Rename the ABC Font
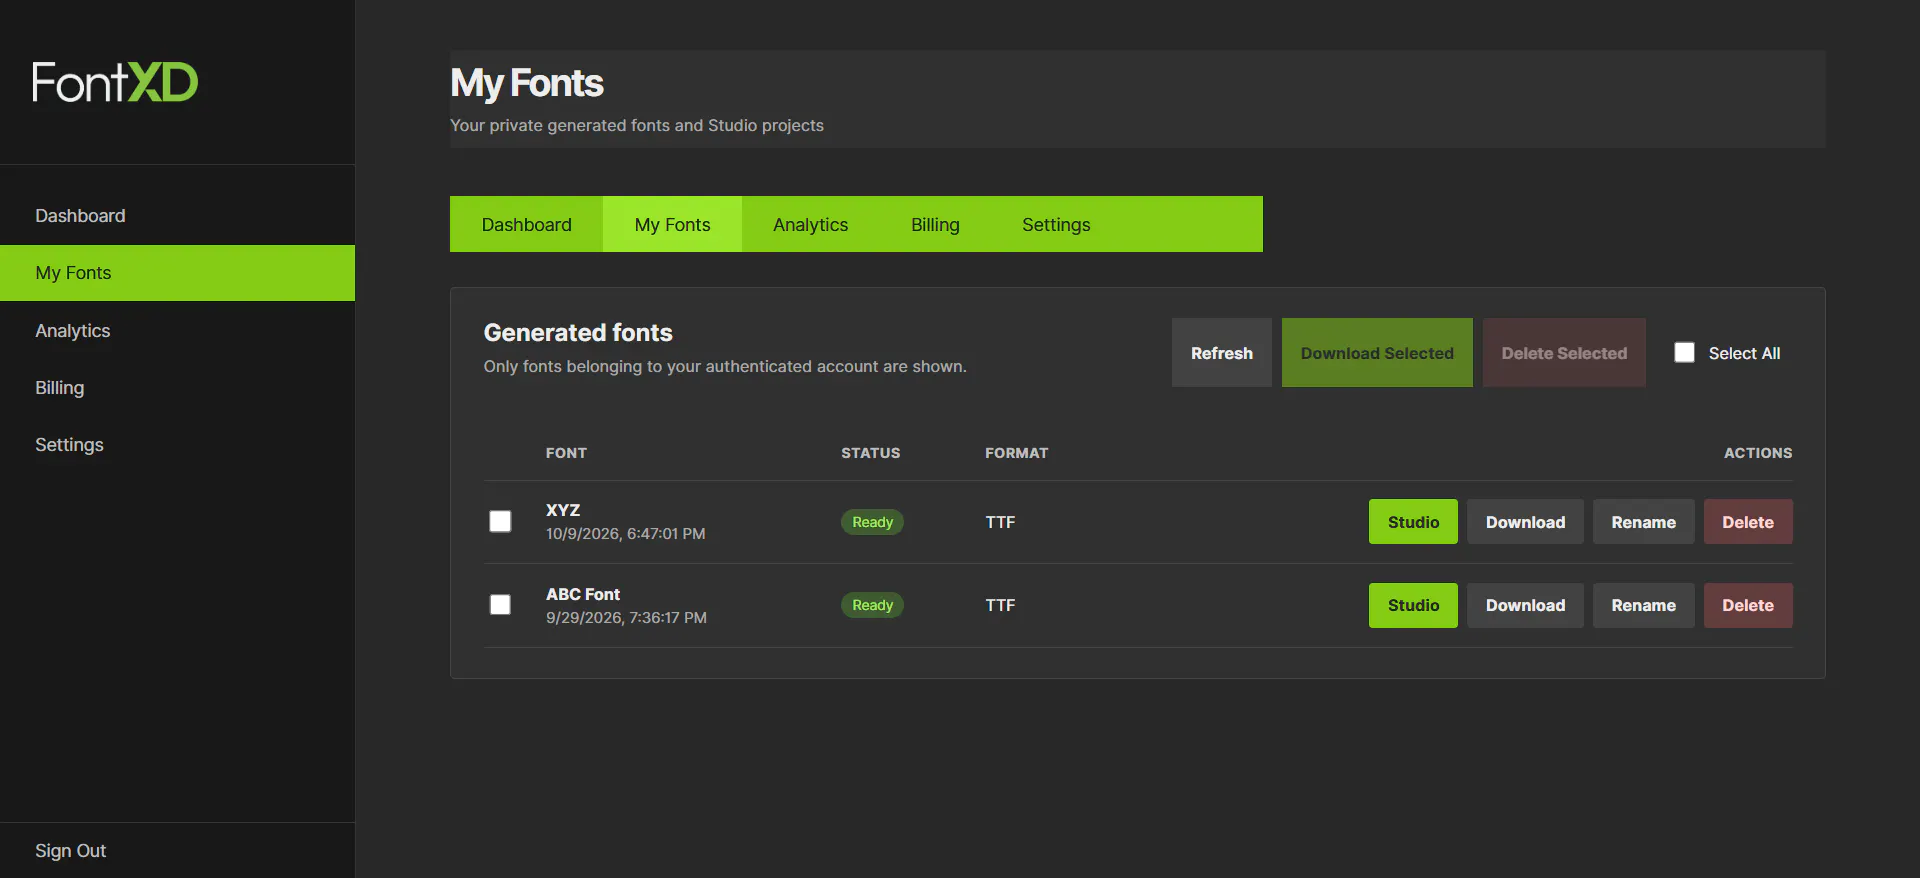This screenshot has width=1920, height=878. 1643,606
